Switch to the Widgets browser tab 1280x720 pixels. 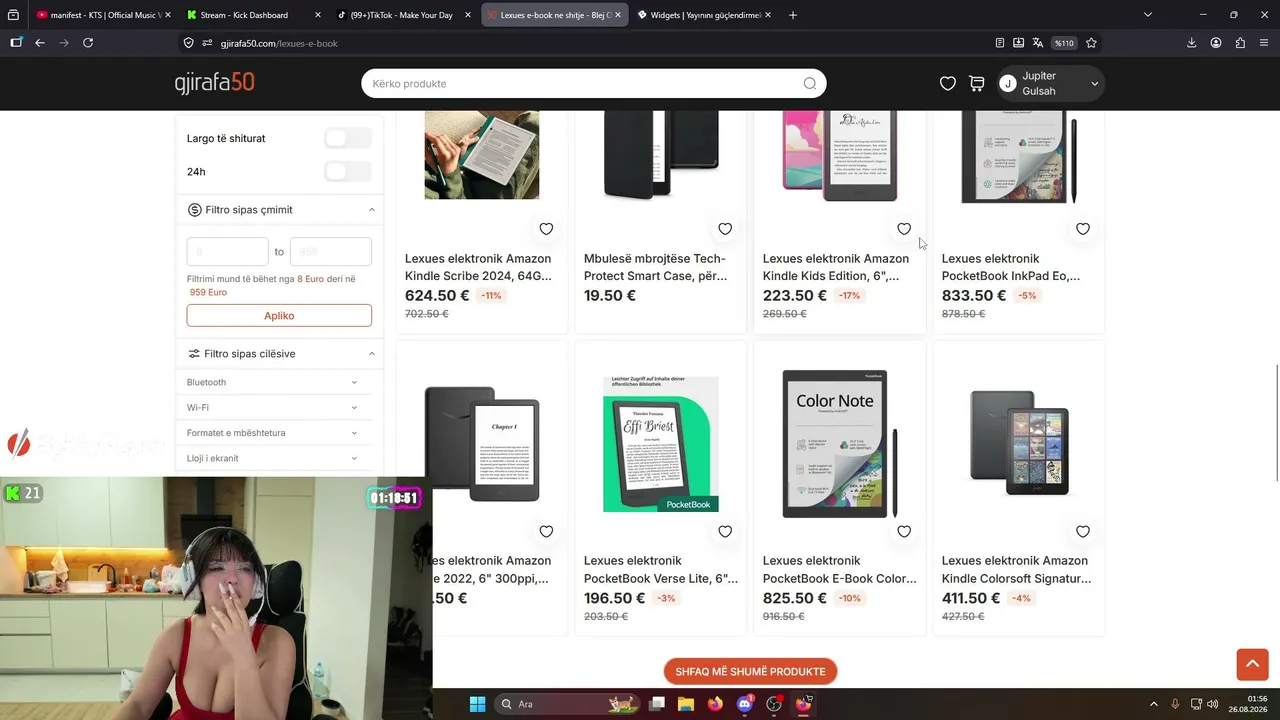(704, 15)
